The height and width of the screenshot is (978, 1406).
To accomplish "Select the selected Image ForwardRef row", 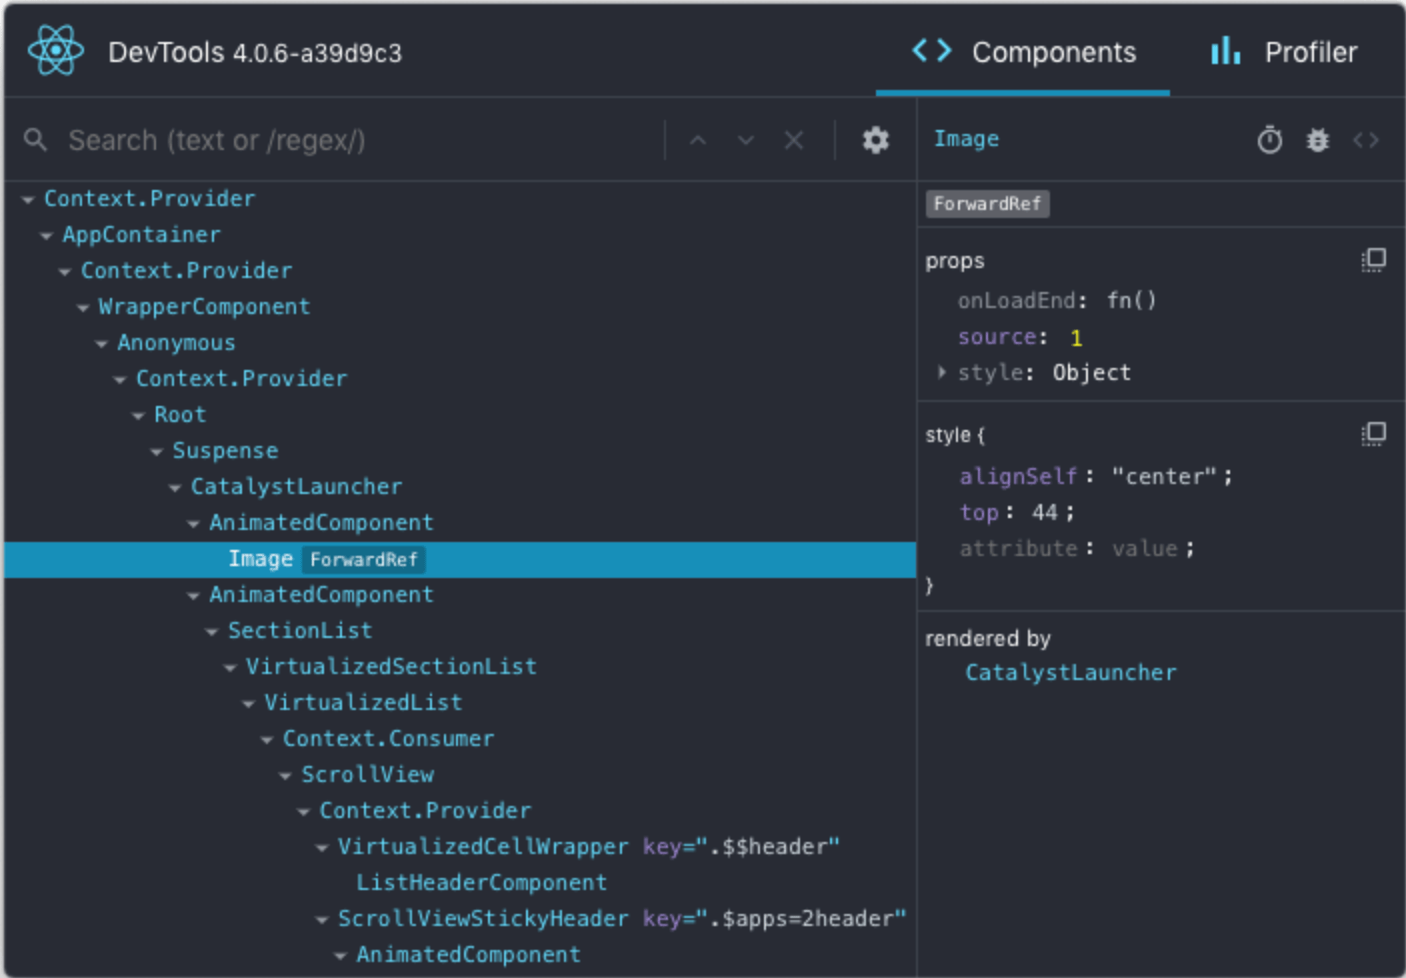I will (460, 559).
